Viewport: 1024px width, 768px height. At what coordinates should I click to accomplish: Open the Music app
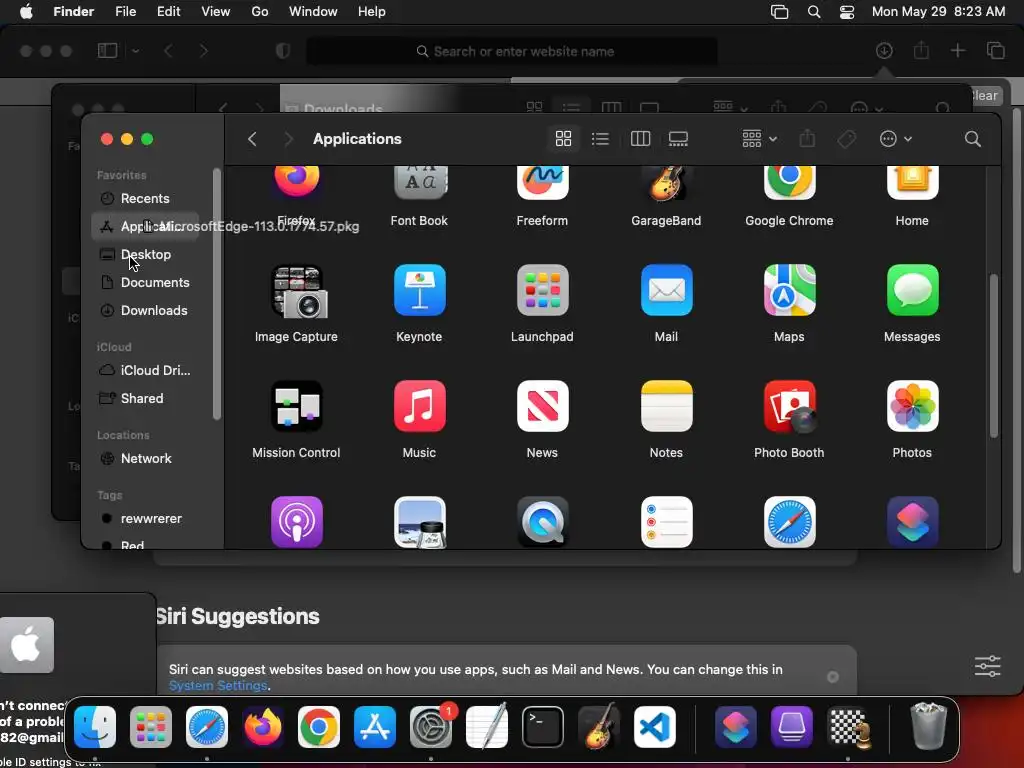coord(420,406)
